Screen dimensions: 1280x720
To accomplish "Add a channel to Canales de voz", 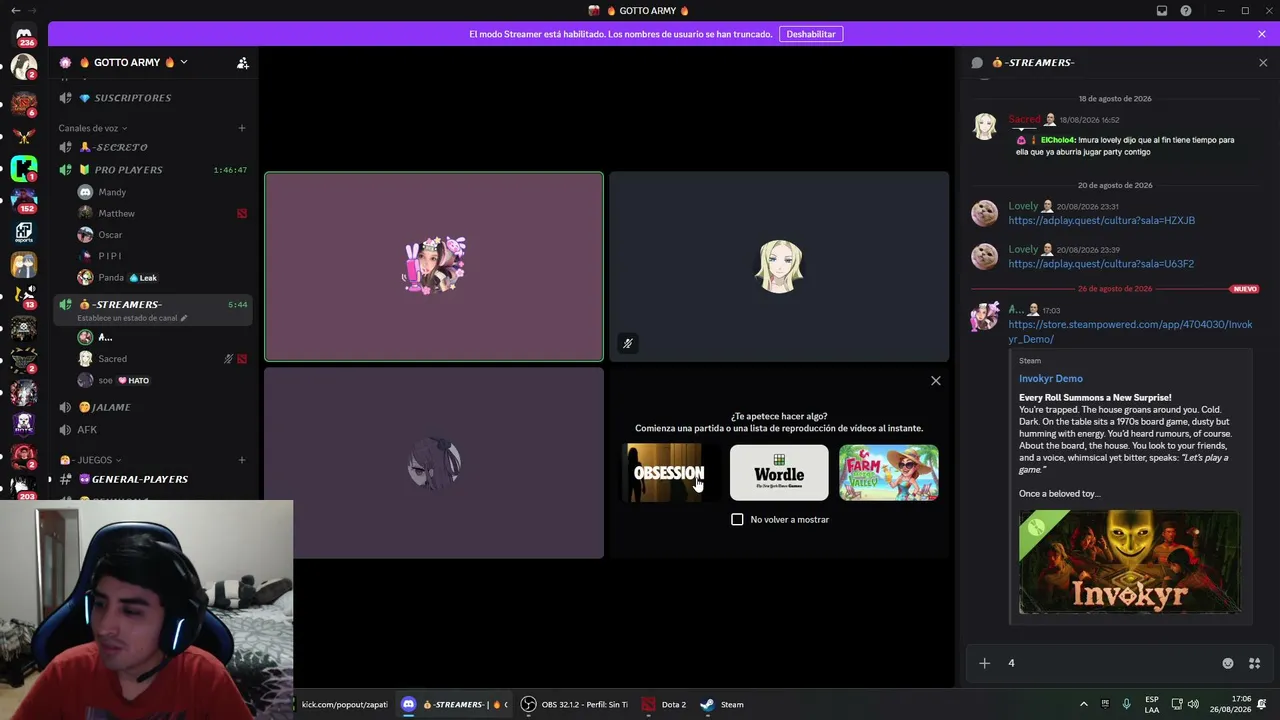I will tap(241, 128).
